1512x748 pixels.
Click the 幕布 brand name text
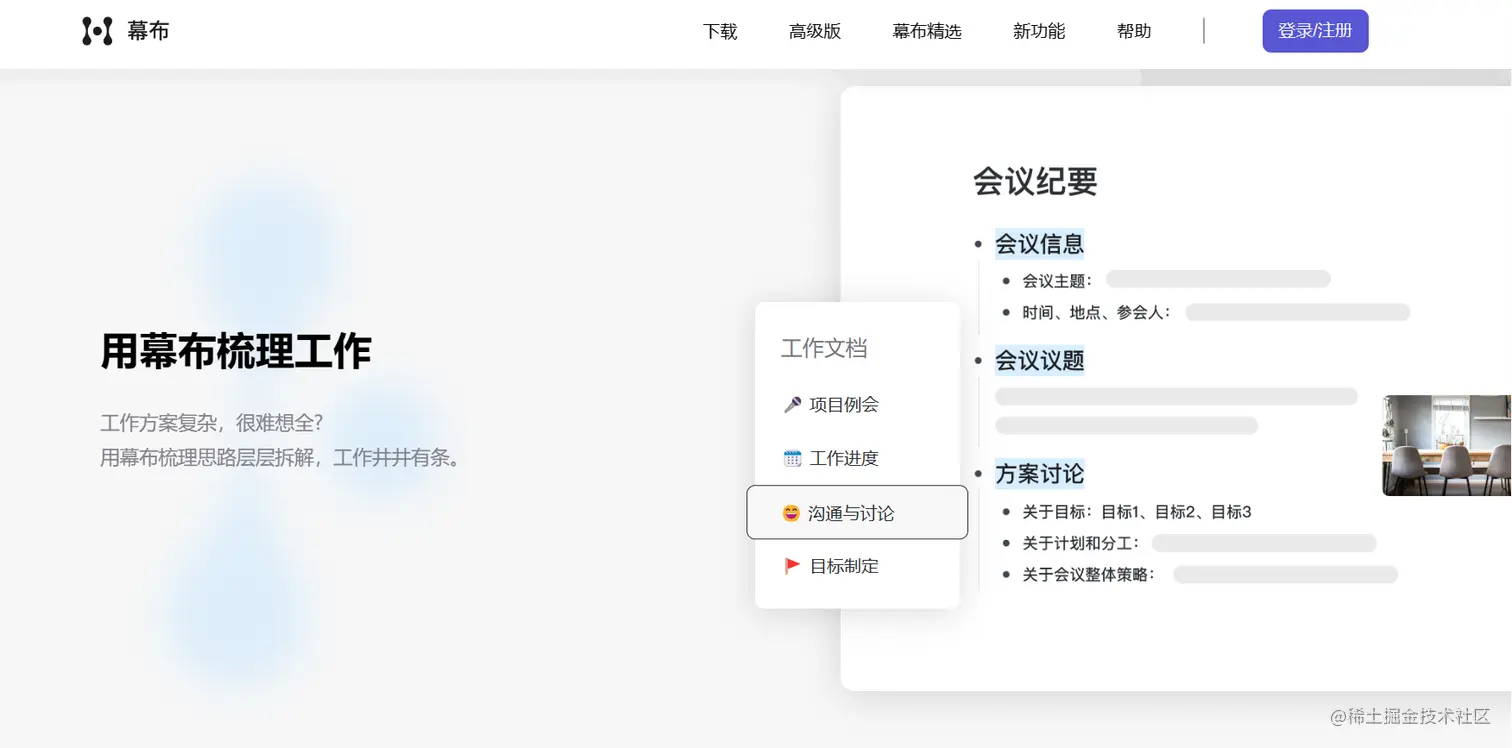click(148, 31)
